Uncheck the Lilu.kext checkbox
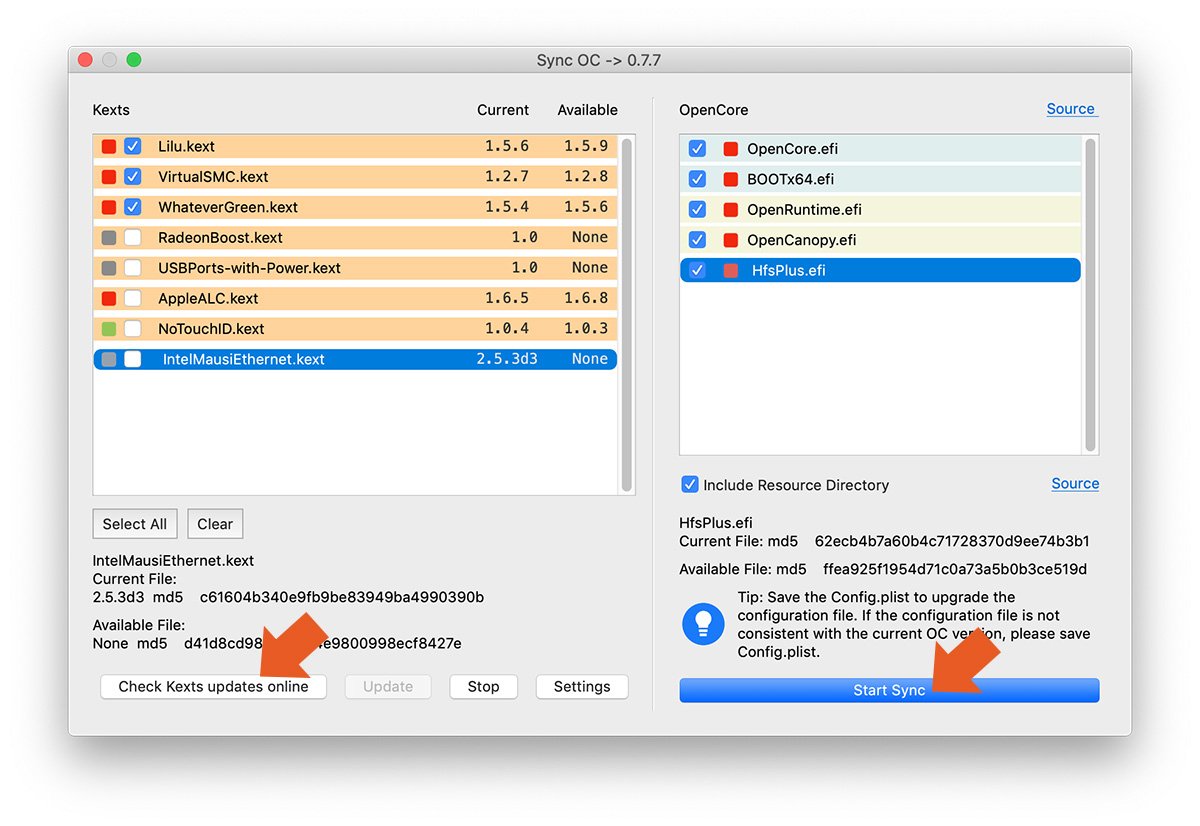 (x=133, y=146)
